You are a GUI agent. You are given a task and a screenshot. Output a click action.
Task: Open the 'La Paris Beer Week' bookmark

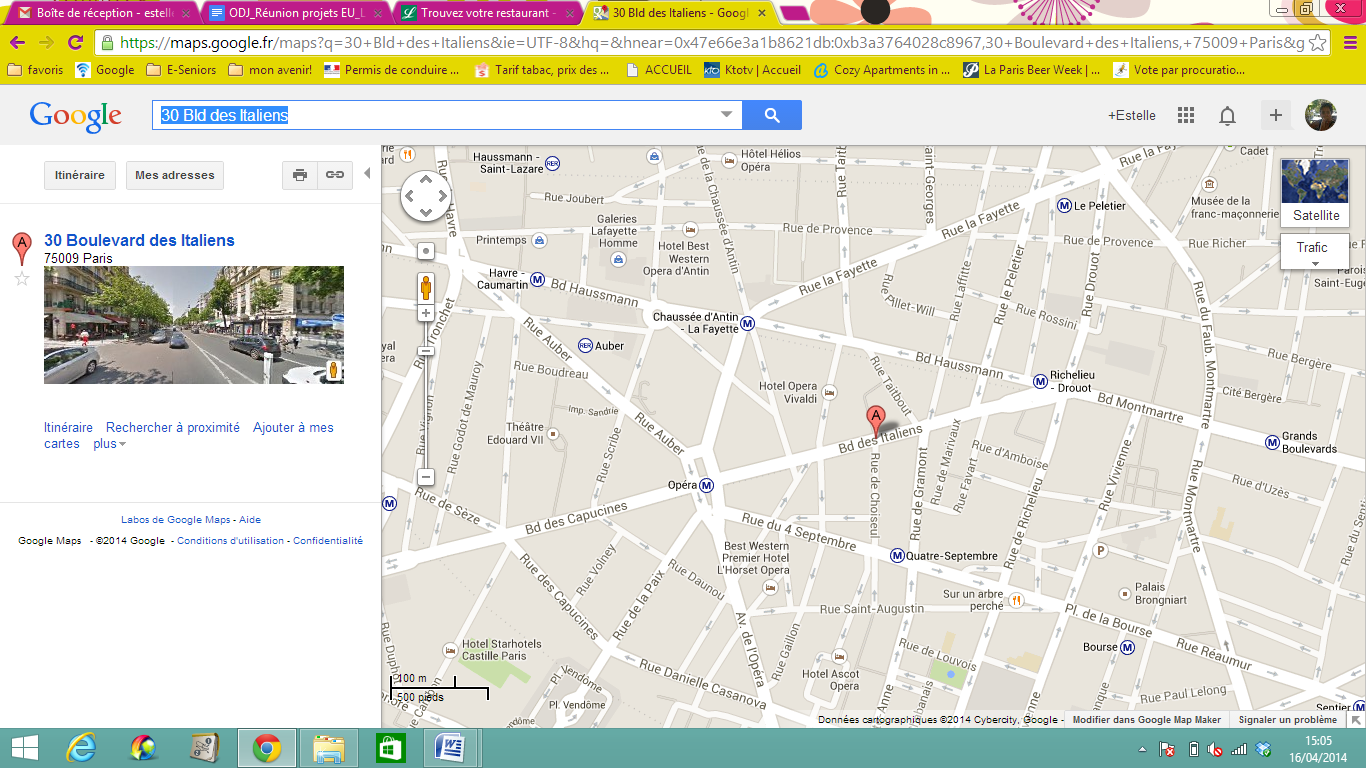click(x=1031, y=70)
